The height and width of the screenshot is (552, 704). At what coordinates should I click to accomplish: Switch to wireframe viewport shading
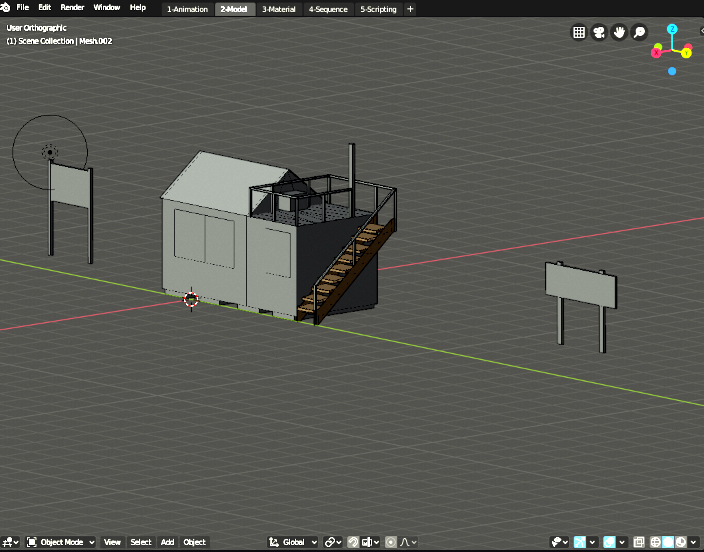click(x=656, y=542)
